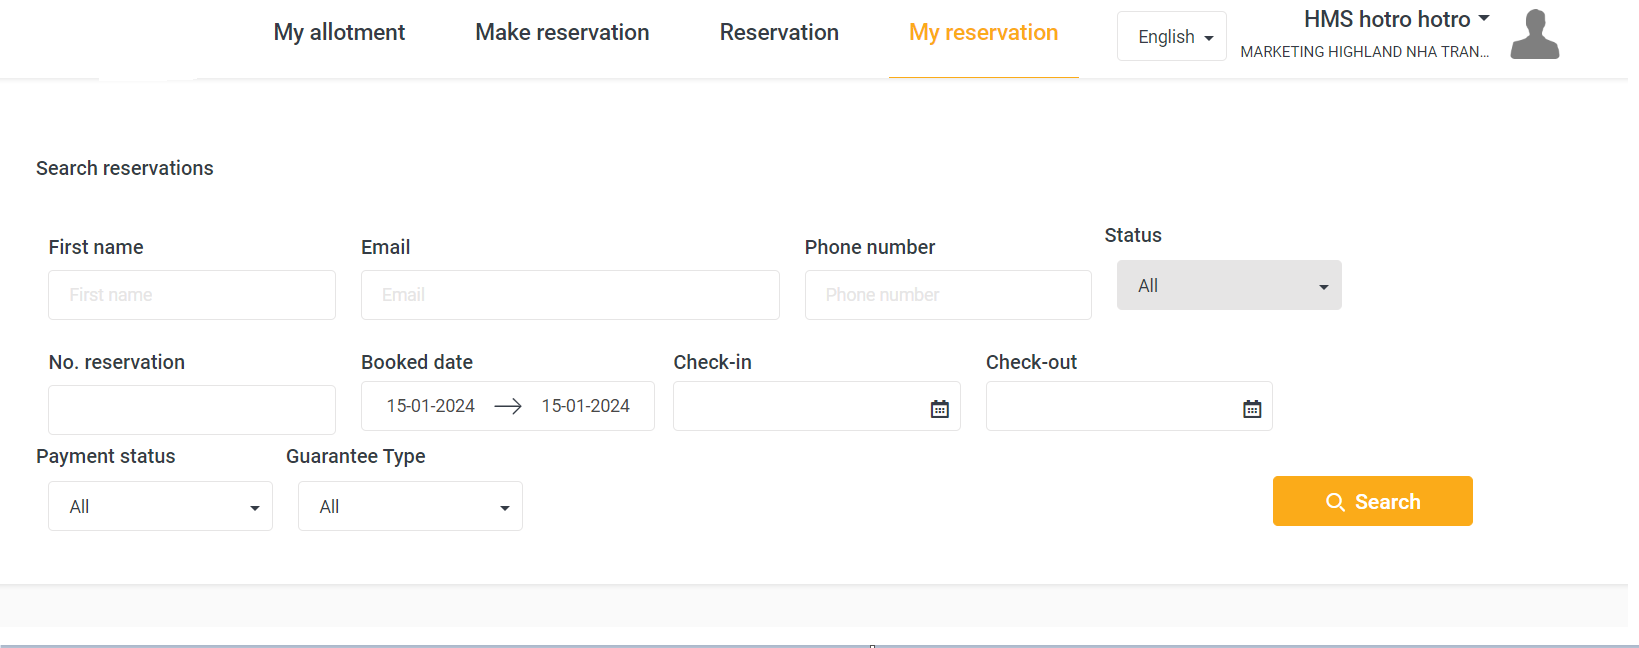Open the Check-in calendar picker icon
1639x648 pixels.
939,408
